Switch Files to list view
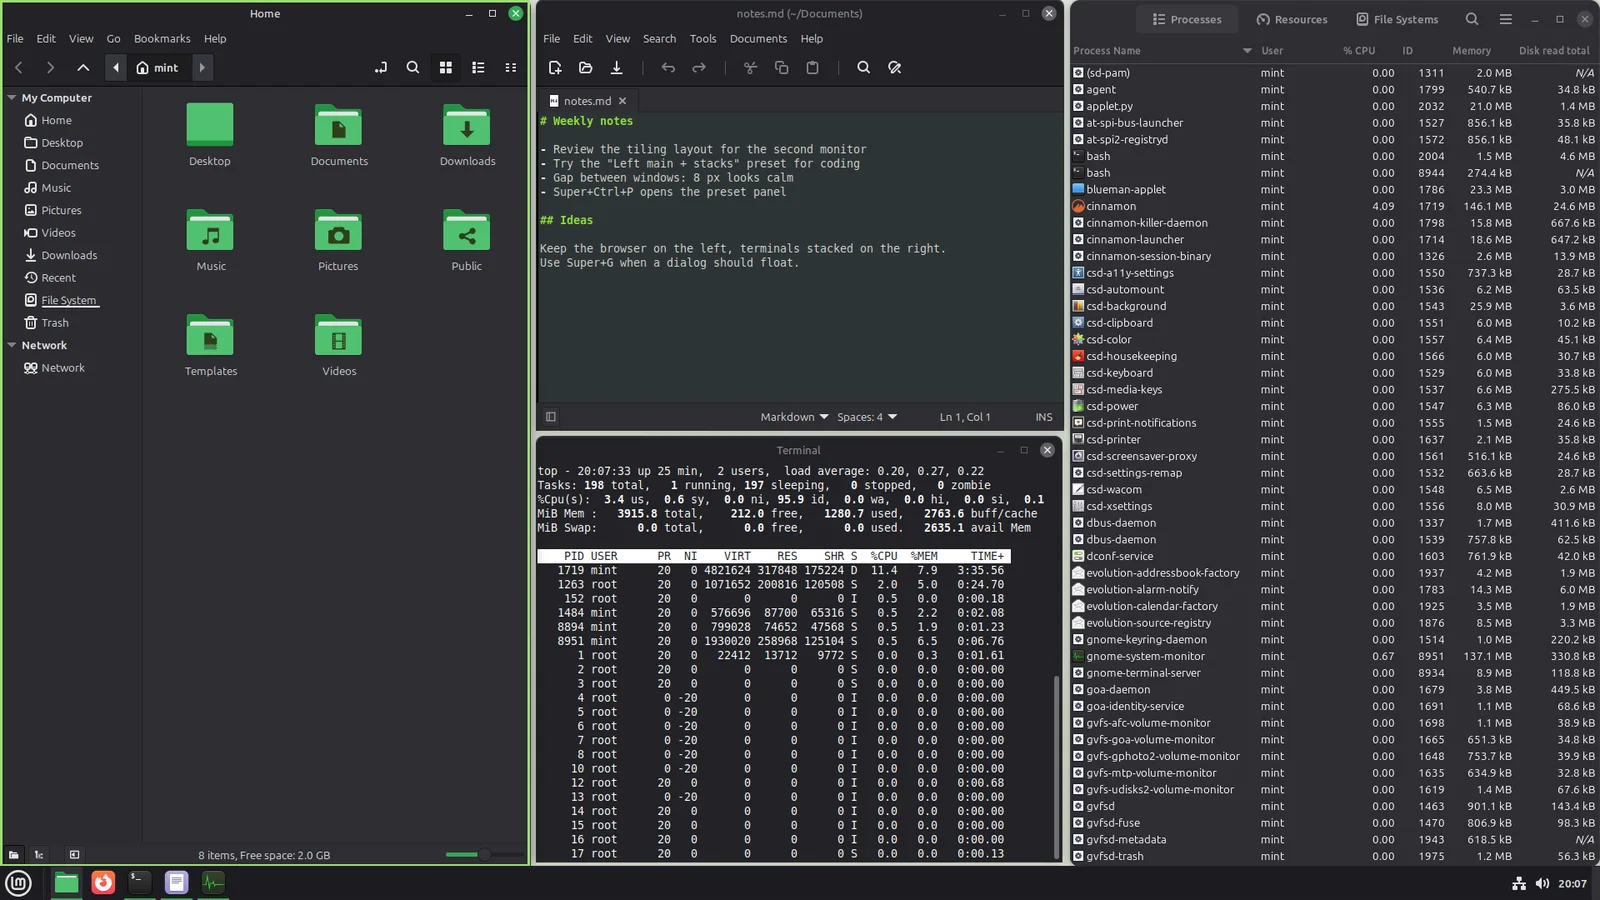Image resolution: width=1600 pixels, height=900 pixels. [478, 68]
